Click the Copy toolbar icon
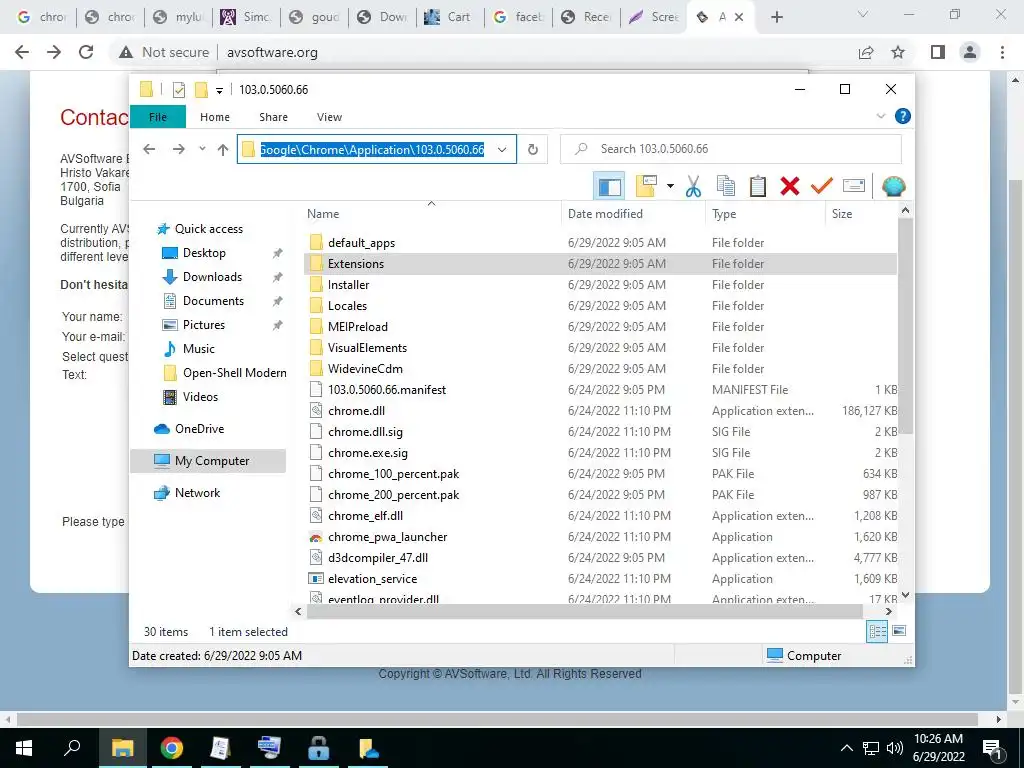Viewport: 1024px width, 768px height. pos(726,187)
